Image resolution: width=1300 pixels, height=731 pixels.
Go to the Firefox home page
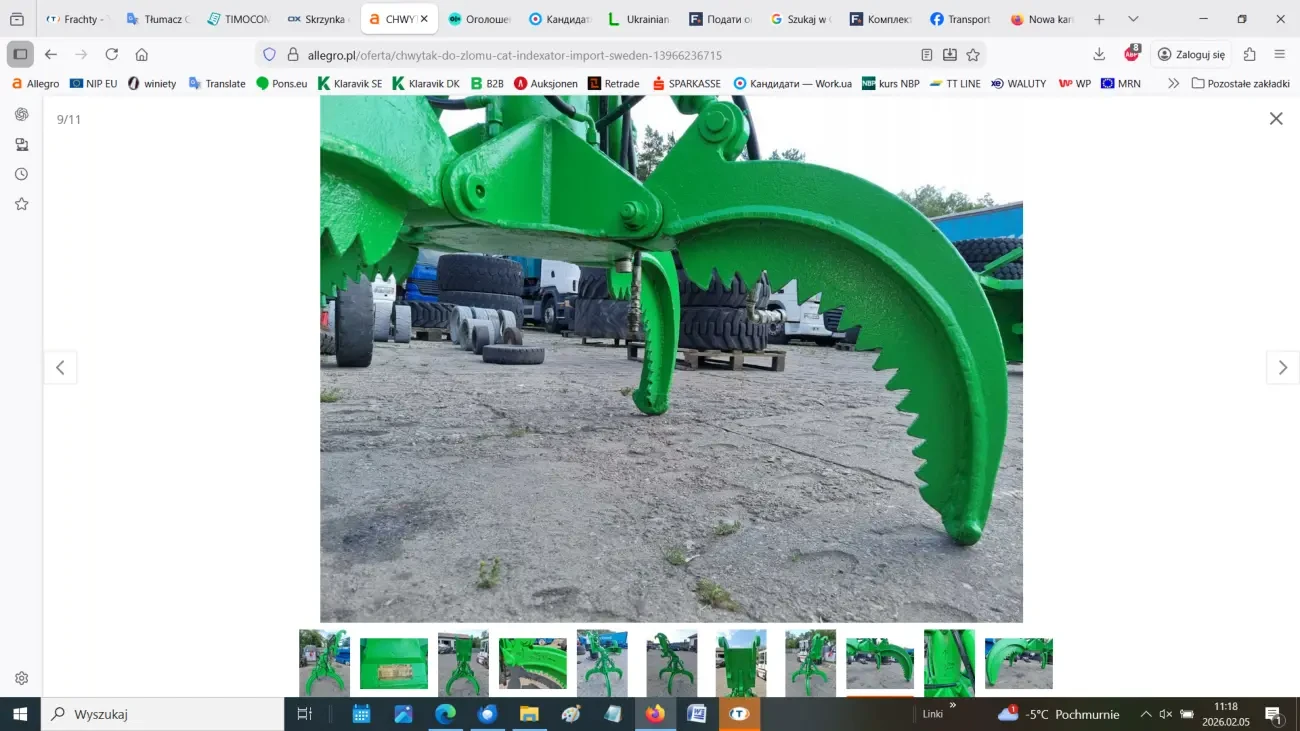click(x=142, y=55)
